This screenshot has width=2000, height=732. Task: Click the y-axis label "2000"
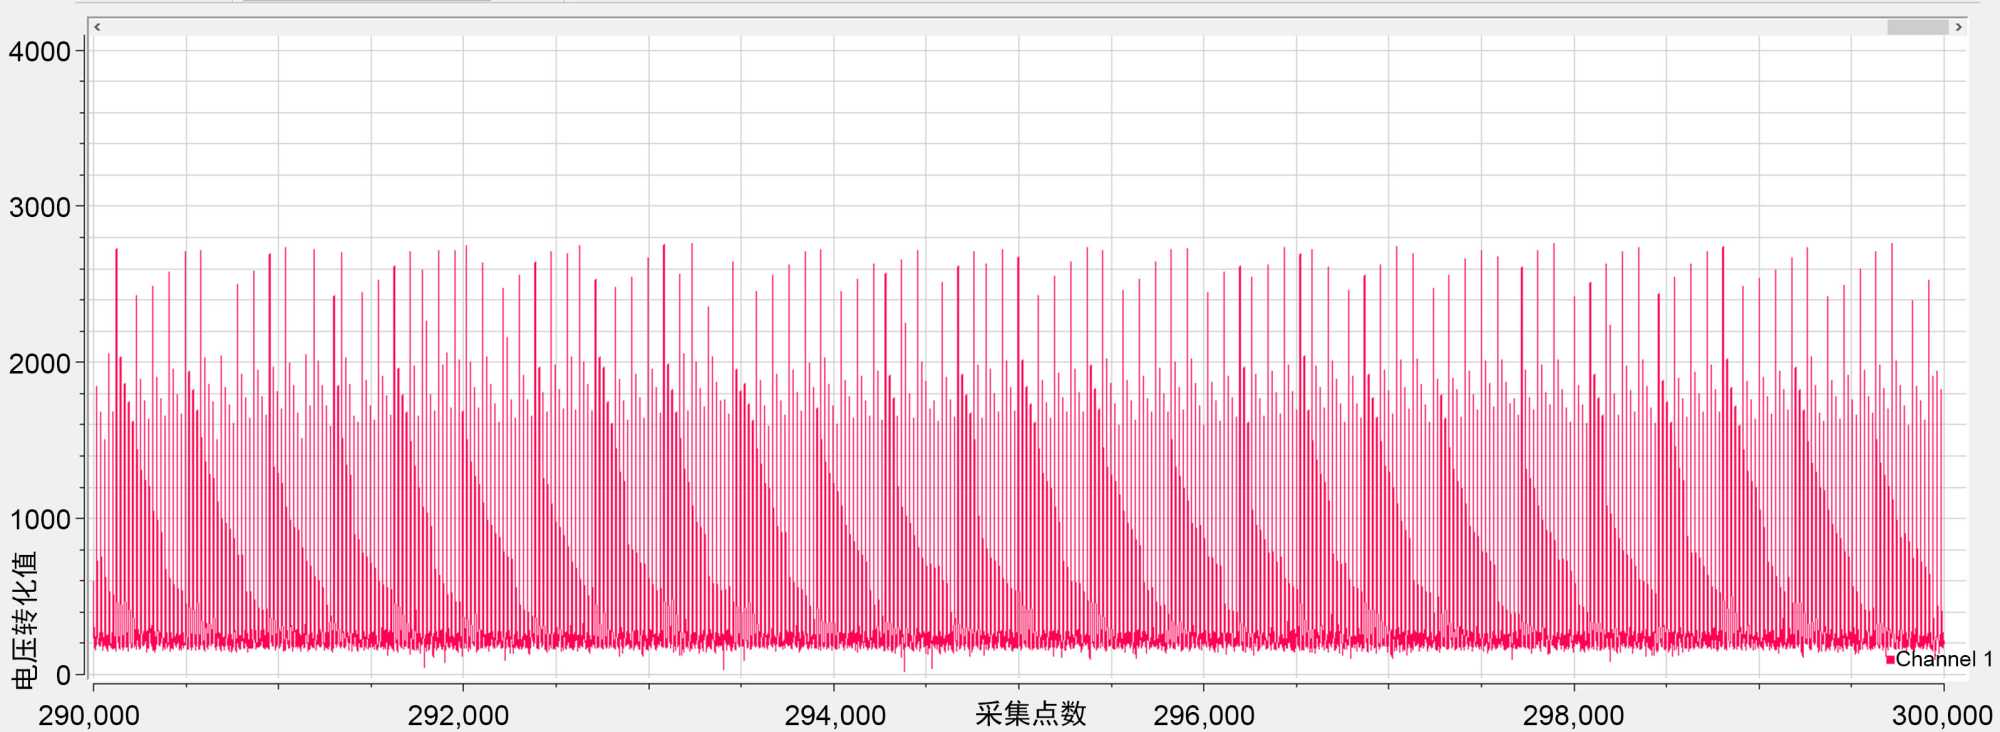(x=40, y=363)
